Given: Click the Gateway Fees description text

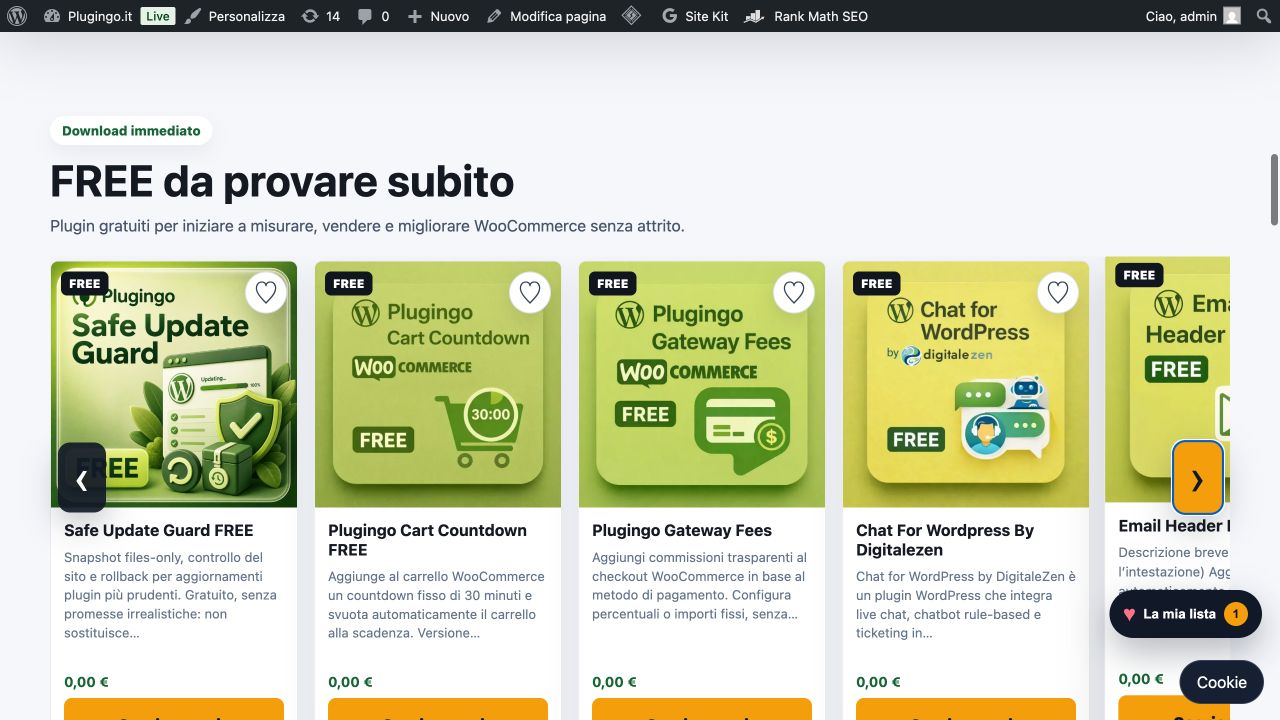Looking at the screenshot, I should 700,586.
